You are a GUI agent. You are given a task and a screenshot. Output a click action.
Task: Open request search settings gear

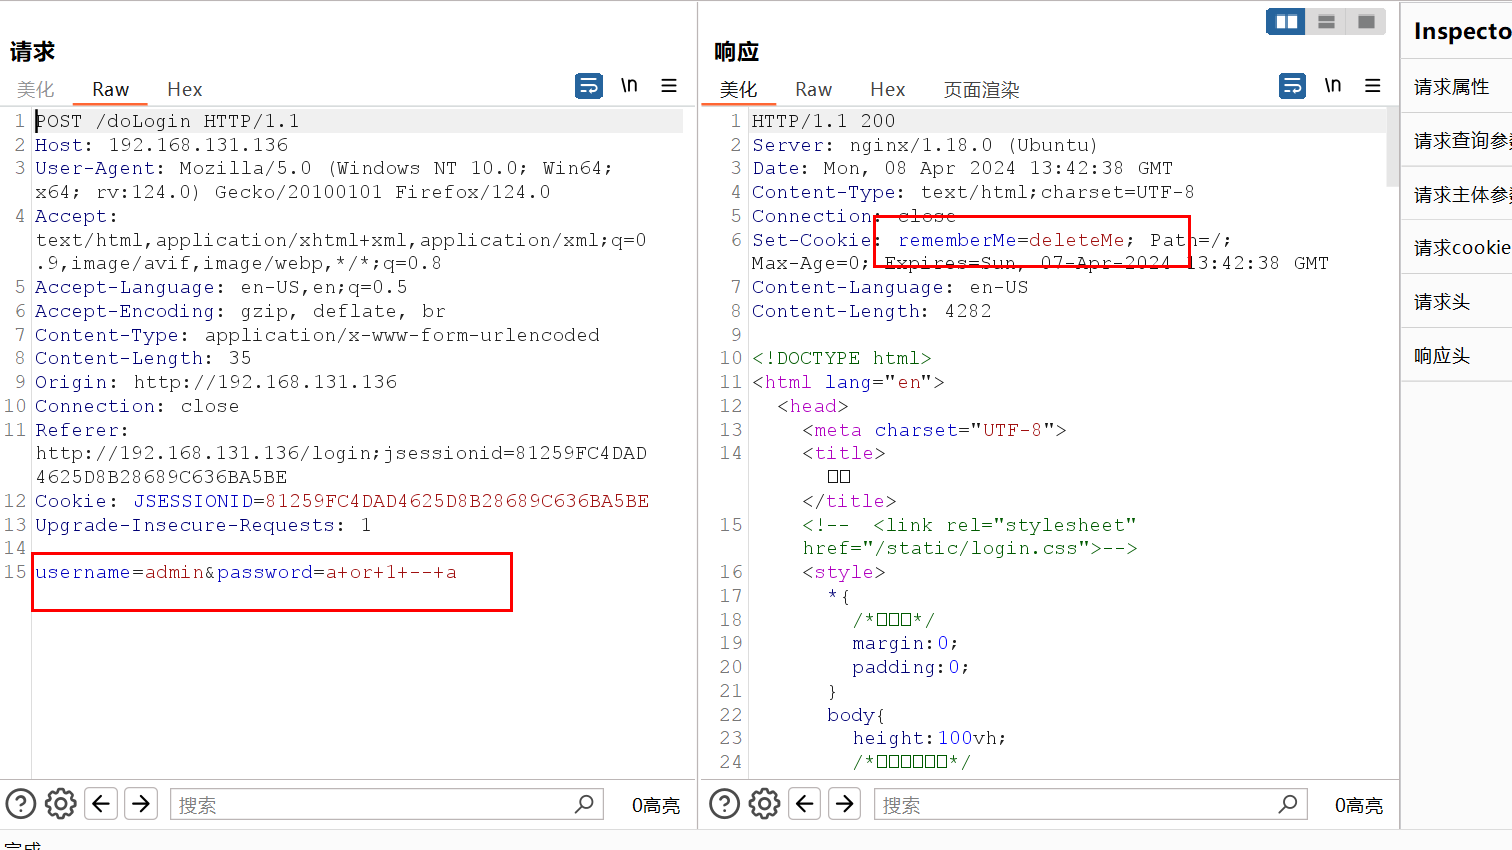pos(61,804)
